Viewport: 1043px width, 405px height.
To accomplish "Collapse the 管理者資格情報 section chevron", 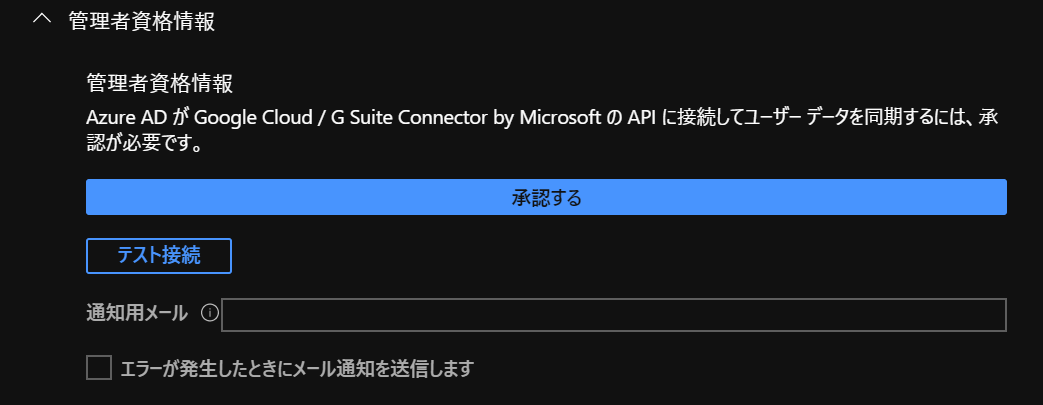I will tap(41, 21).
